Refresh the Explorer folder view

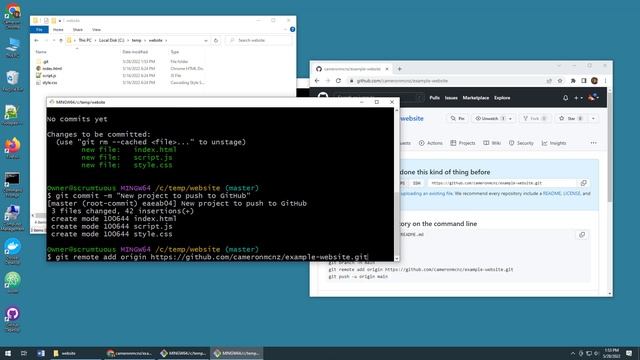pos(216,40)
